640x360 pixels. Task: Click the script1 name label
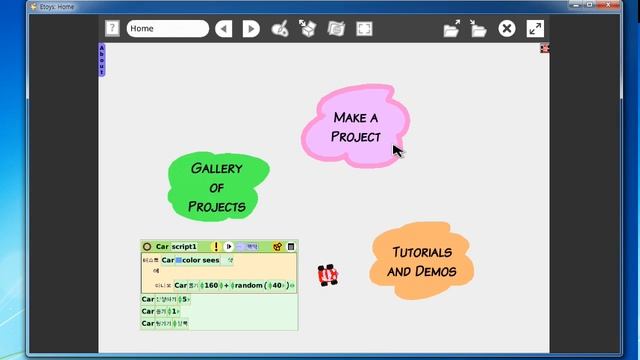click(x=184, y=247)
